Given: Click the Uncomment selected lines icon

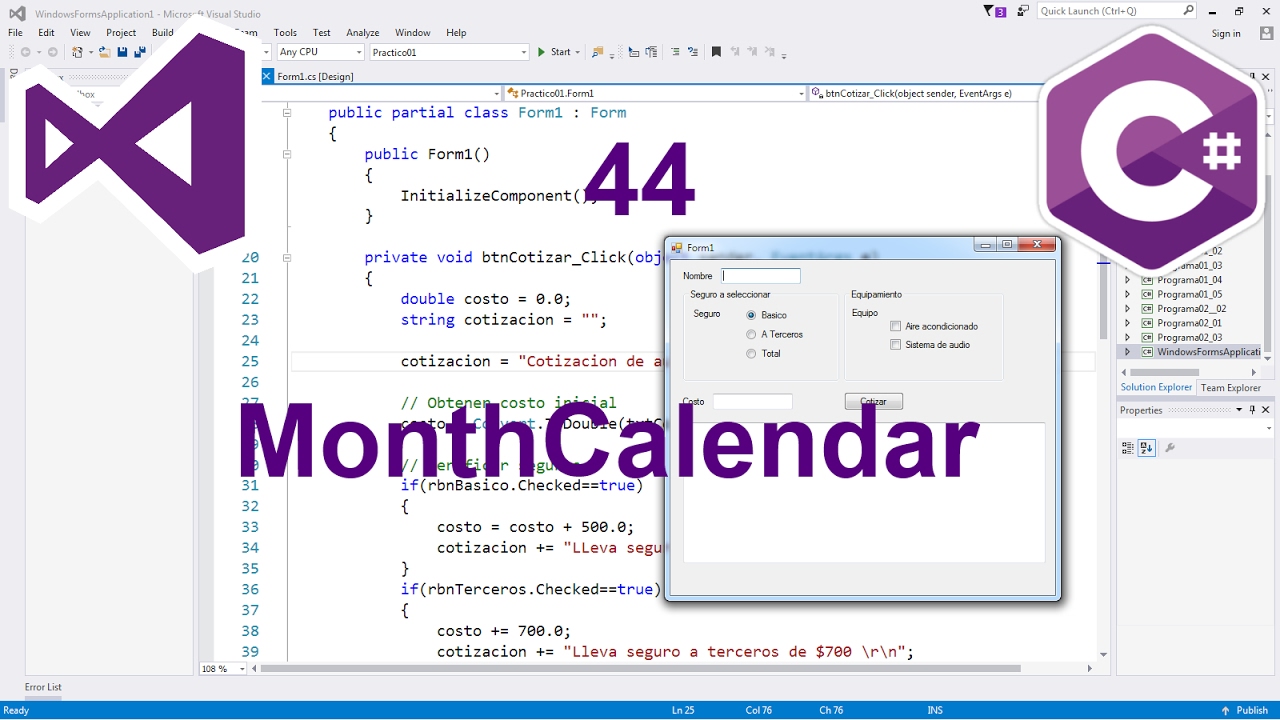Looking at the screenshot, I should click(693, 52).
